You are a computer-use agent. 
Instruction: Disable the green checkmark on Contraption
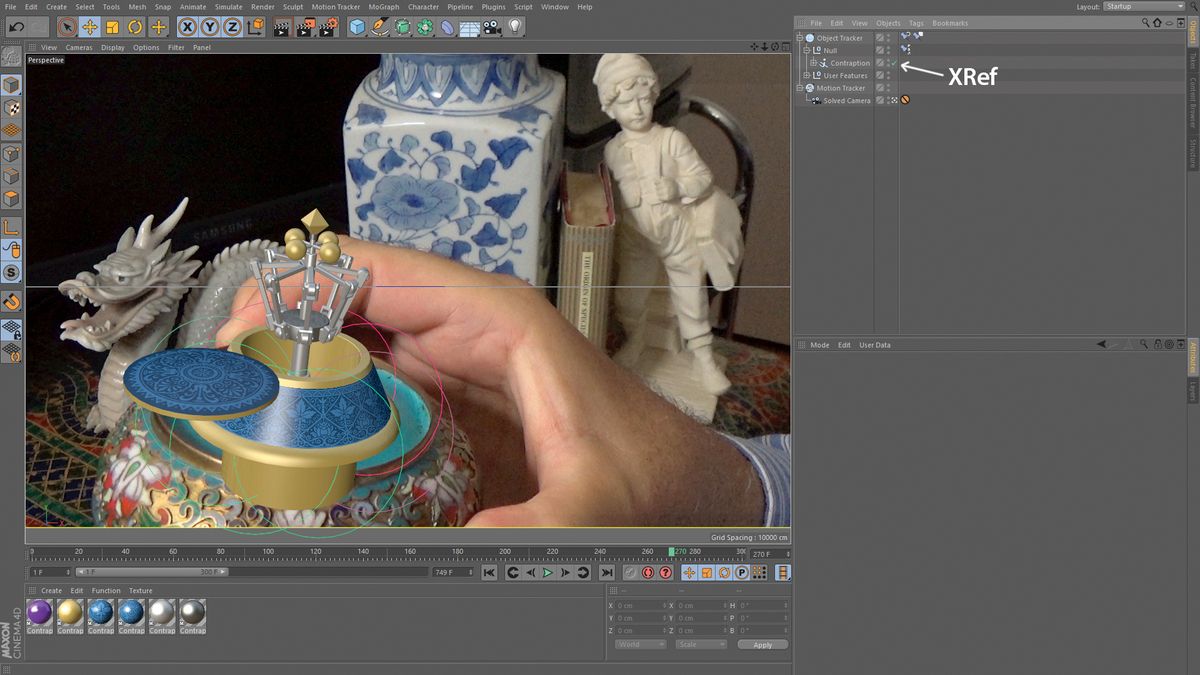pyautogui.click(x=893, y=62)
